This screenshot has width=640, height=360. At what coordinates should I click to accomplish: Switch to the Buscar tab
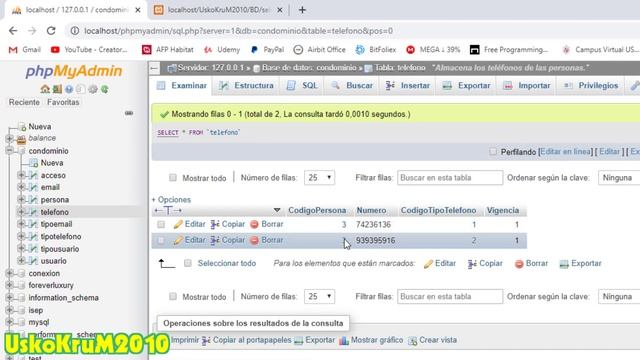click(352, 86)
